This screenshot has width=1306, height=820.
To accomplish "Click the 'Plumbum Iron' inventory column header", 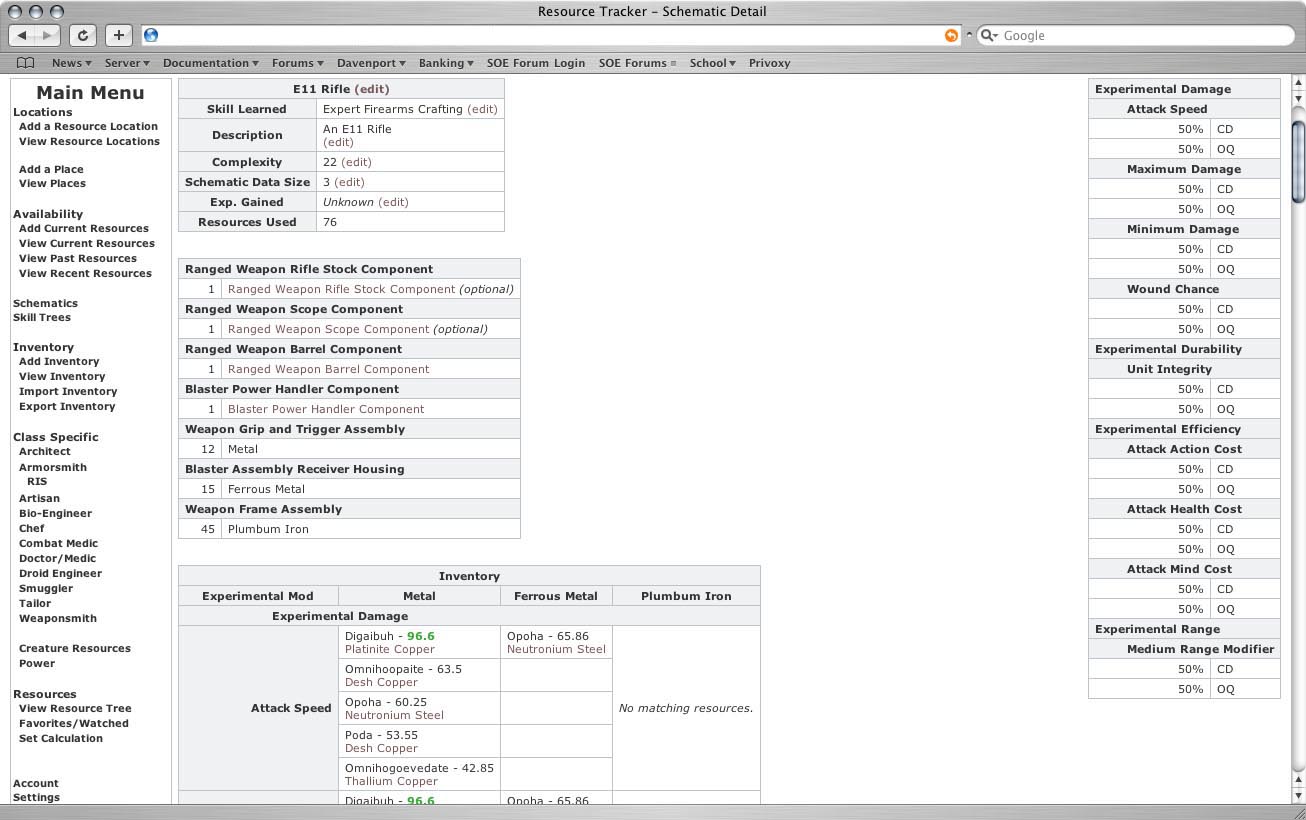I will (686, 596).
